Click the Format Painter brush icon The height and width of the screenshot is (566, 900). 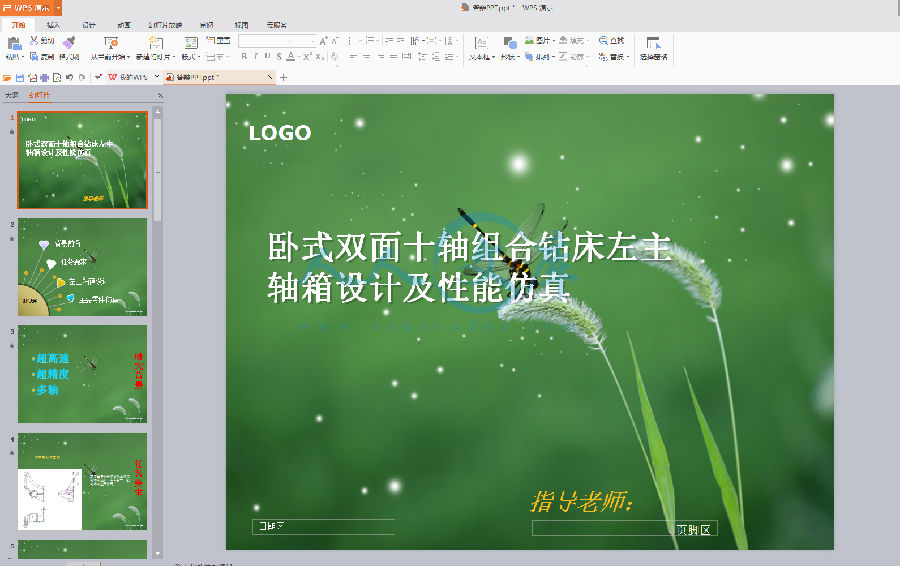(69, 42)
